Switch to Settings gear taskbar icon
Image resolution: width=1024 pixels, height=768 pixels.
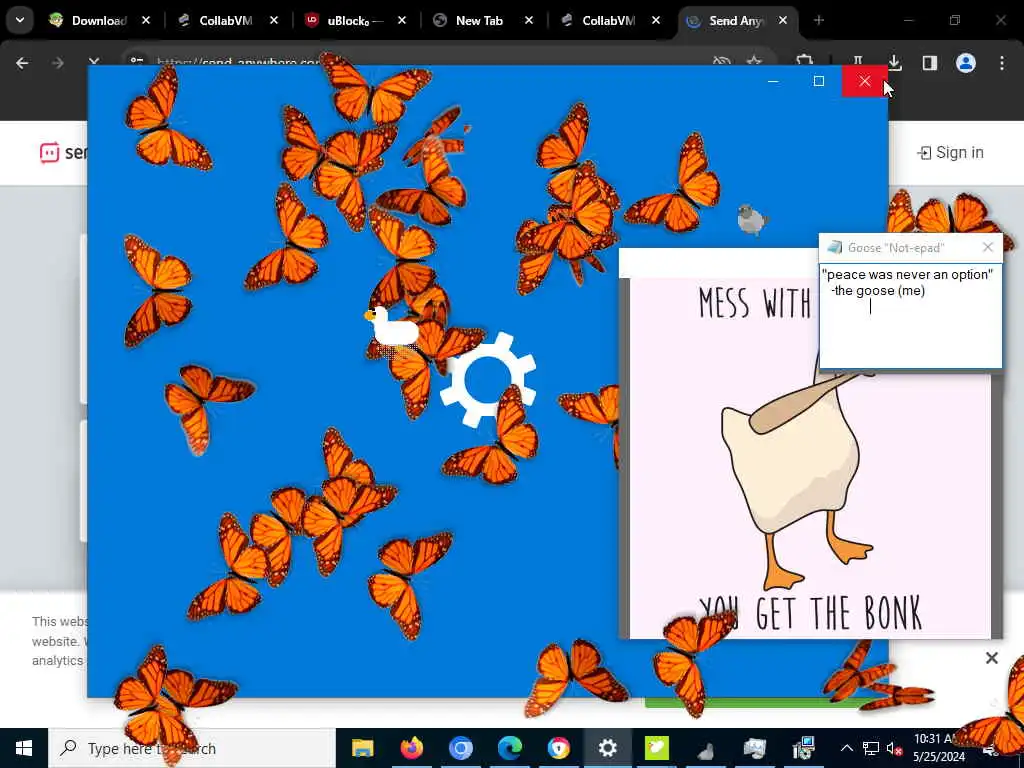(607, 748)
